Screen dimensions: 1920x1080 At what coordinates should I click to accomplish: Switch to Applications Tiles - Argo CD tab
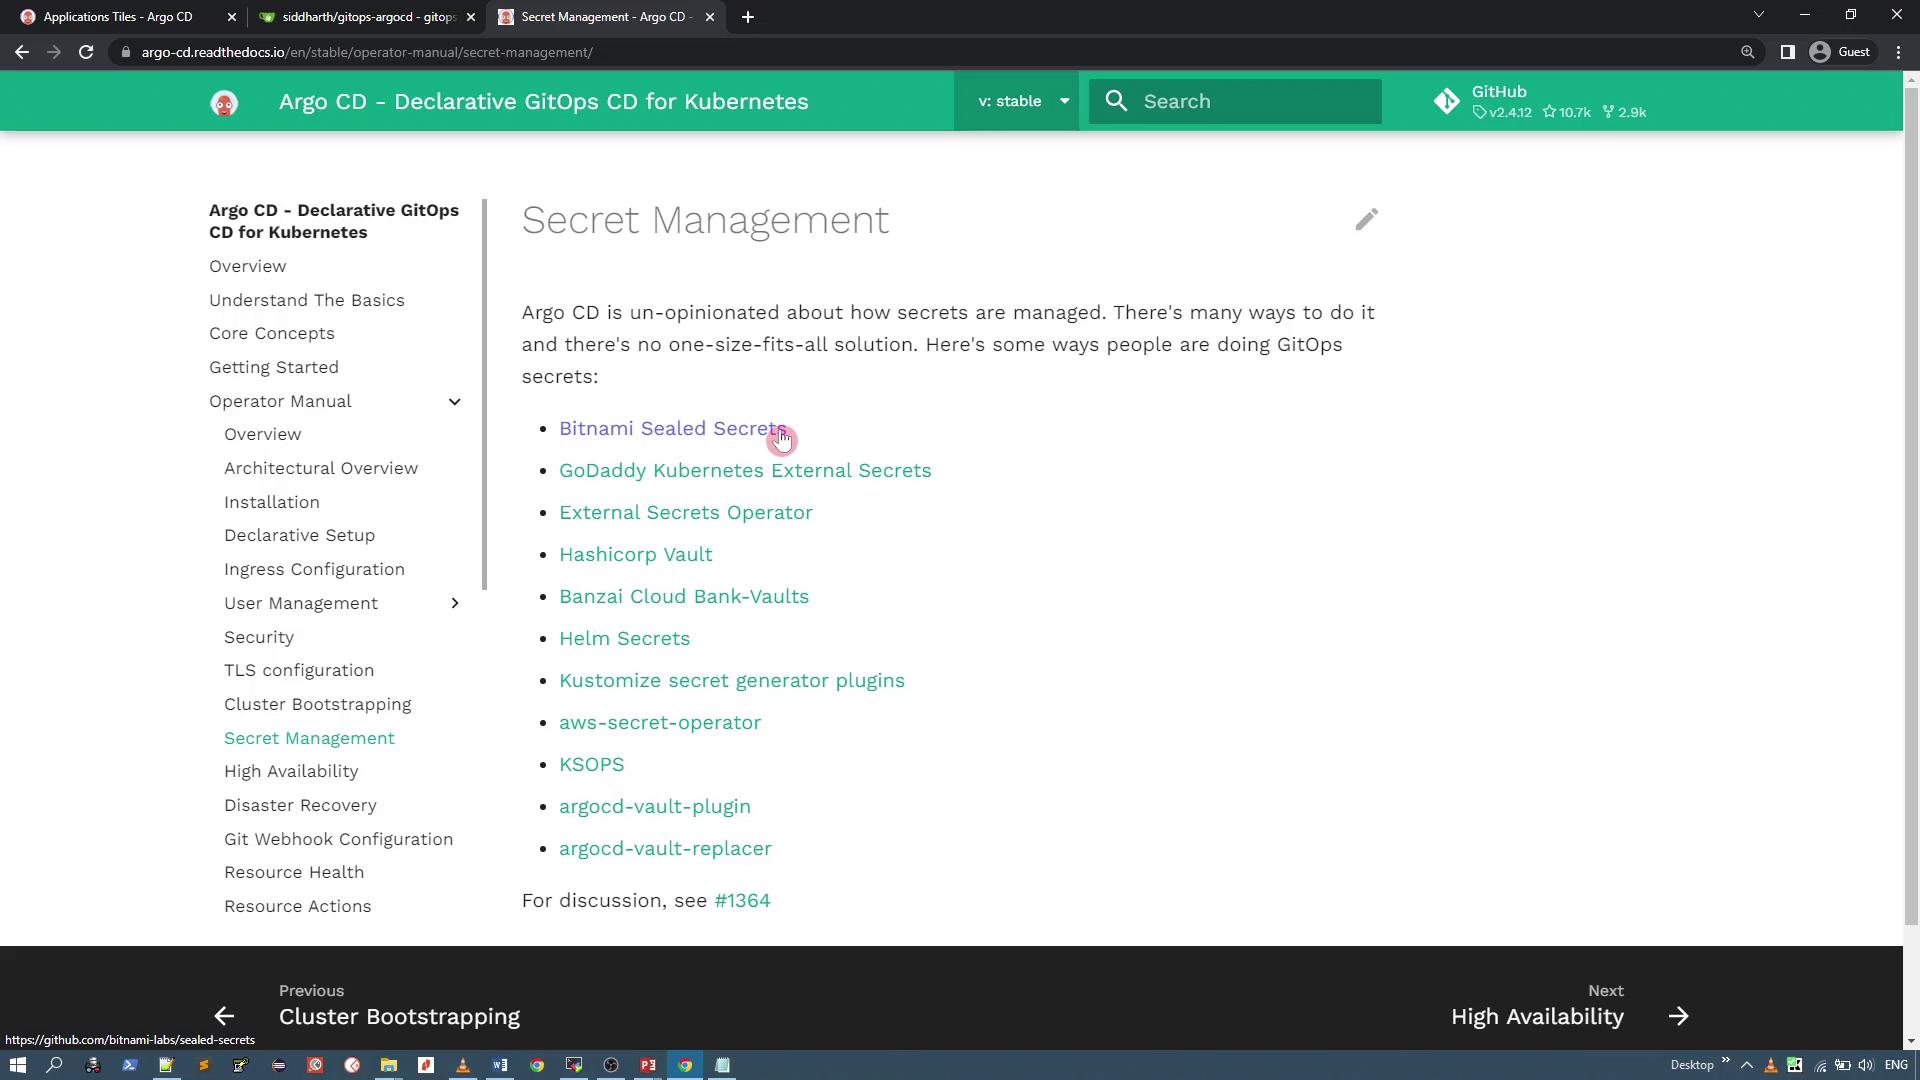pyautogui.click(x=118, y=17)
